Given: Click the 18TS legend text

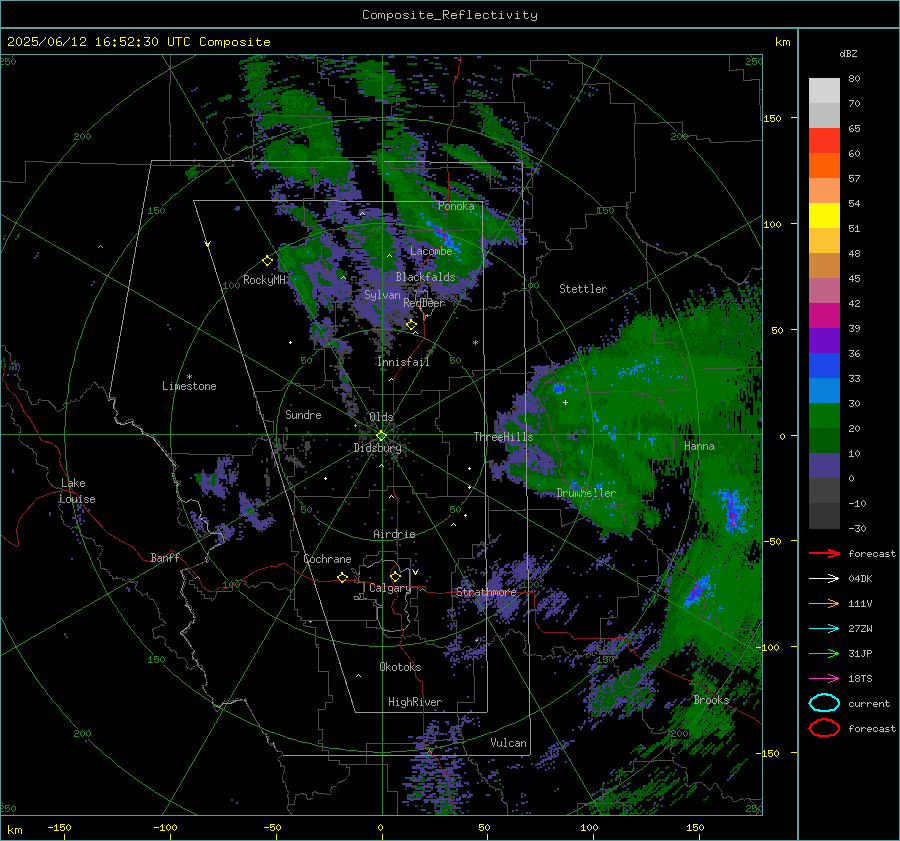Looking at the screenshot, I should click(860, 679).
